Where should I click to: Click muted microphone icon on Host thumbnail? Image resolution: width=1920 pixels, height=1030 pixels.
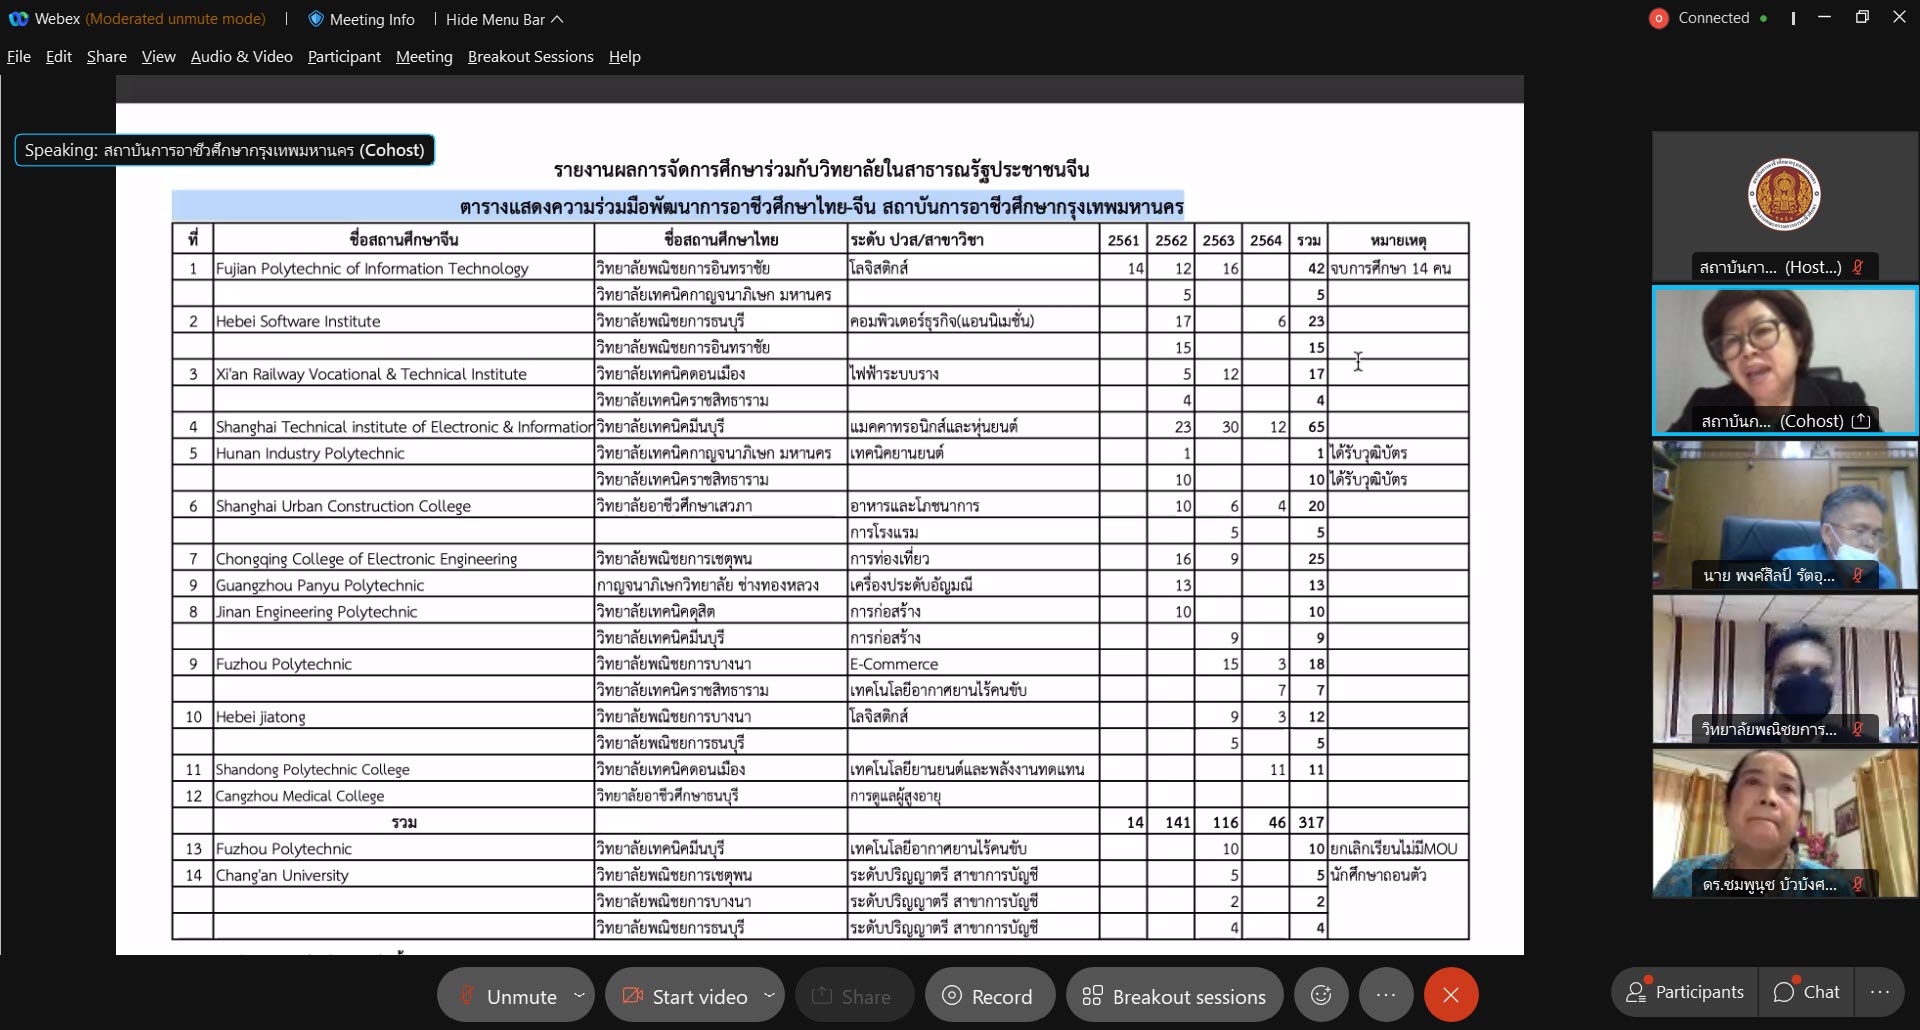pos(1857,267)
